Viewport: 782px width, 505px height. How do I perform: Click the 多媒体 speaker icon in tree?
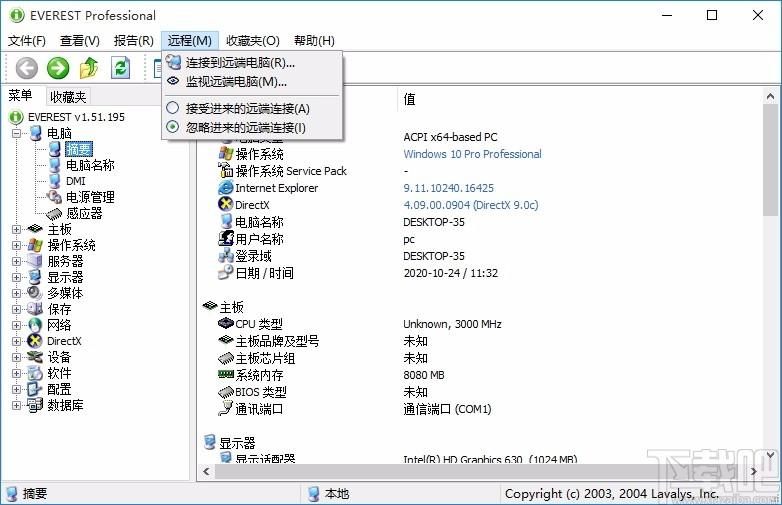(x=35, y=293)
